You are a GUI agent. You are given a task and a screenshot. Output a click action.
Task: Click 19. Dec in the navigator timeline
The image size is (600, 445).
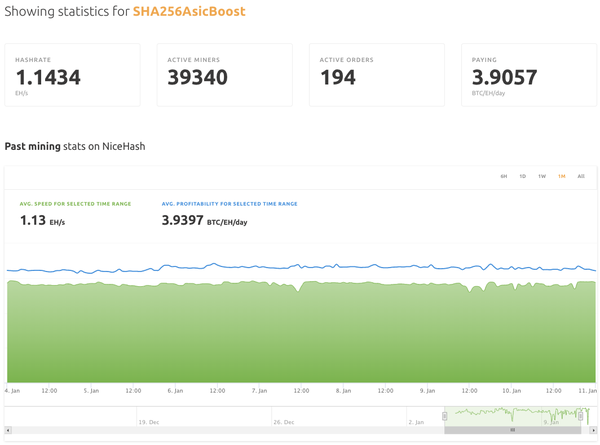(150, 422)
